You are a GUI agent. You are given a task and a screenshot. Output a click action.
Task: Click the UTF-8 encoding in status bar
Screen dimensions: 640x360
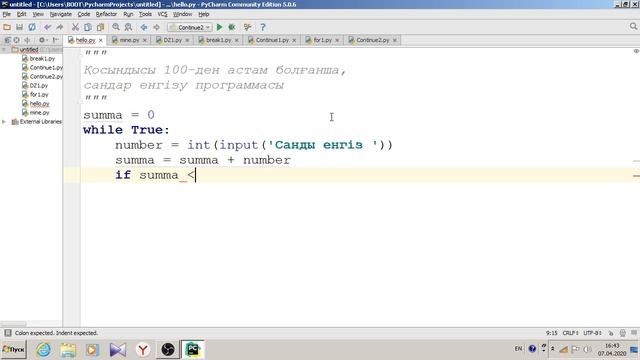point(592,333)
